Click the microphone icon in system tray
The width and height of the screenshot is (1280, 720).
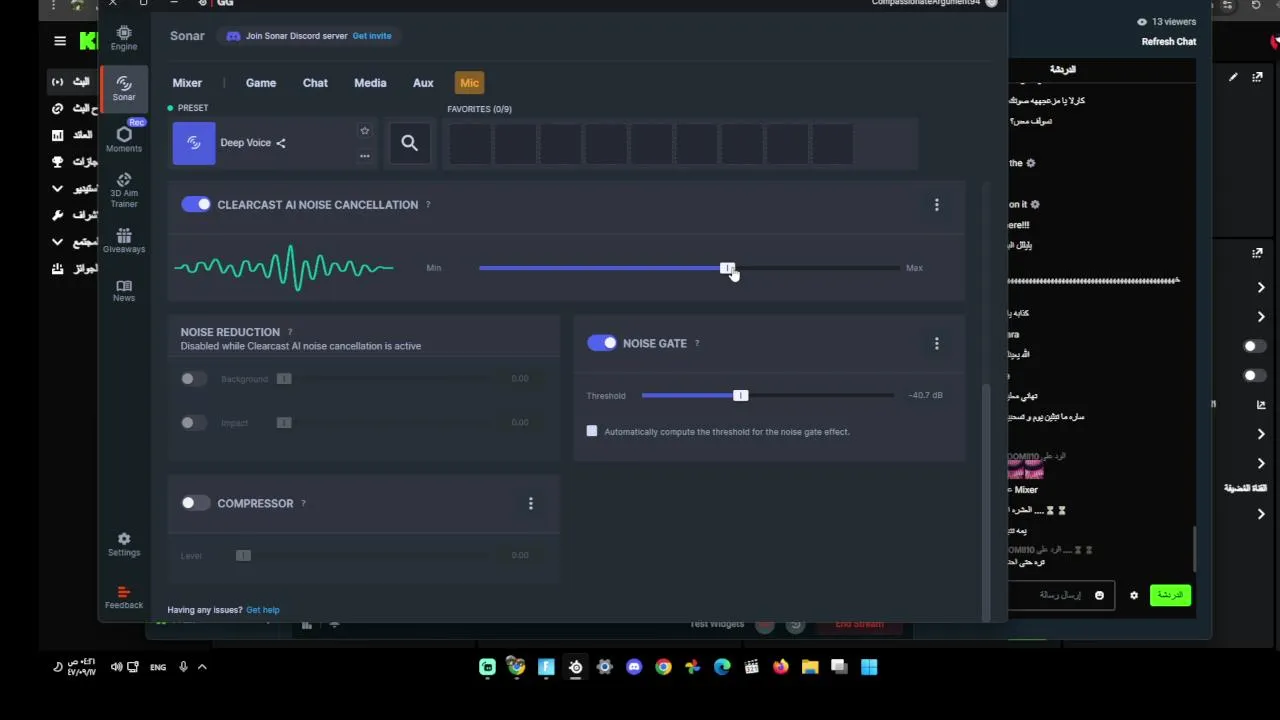coord(183,667)
